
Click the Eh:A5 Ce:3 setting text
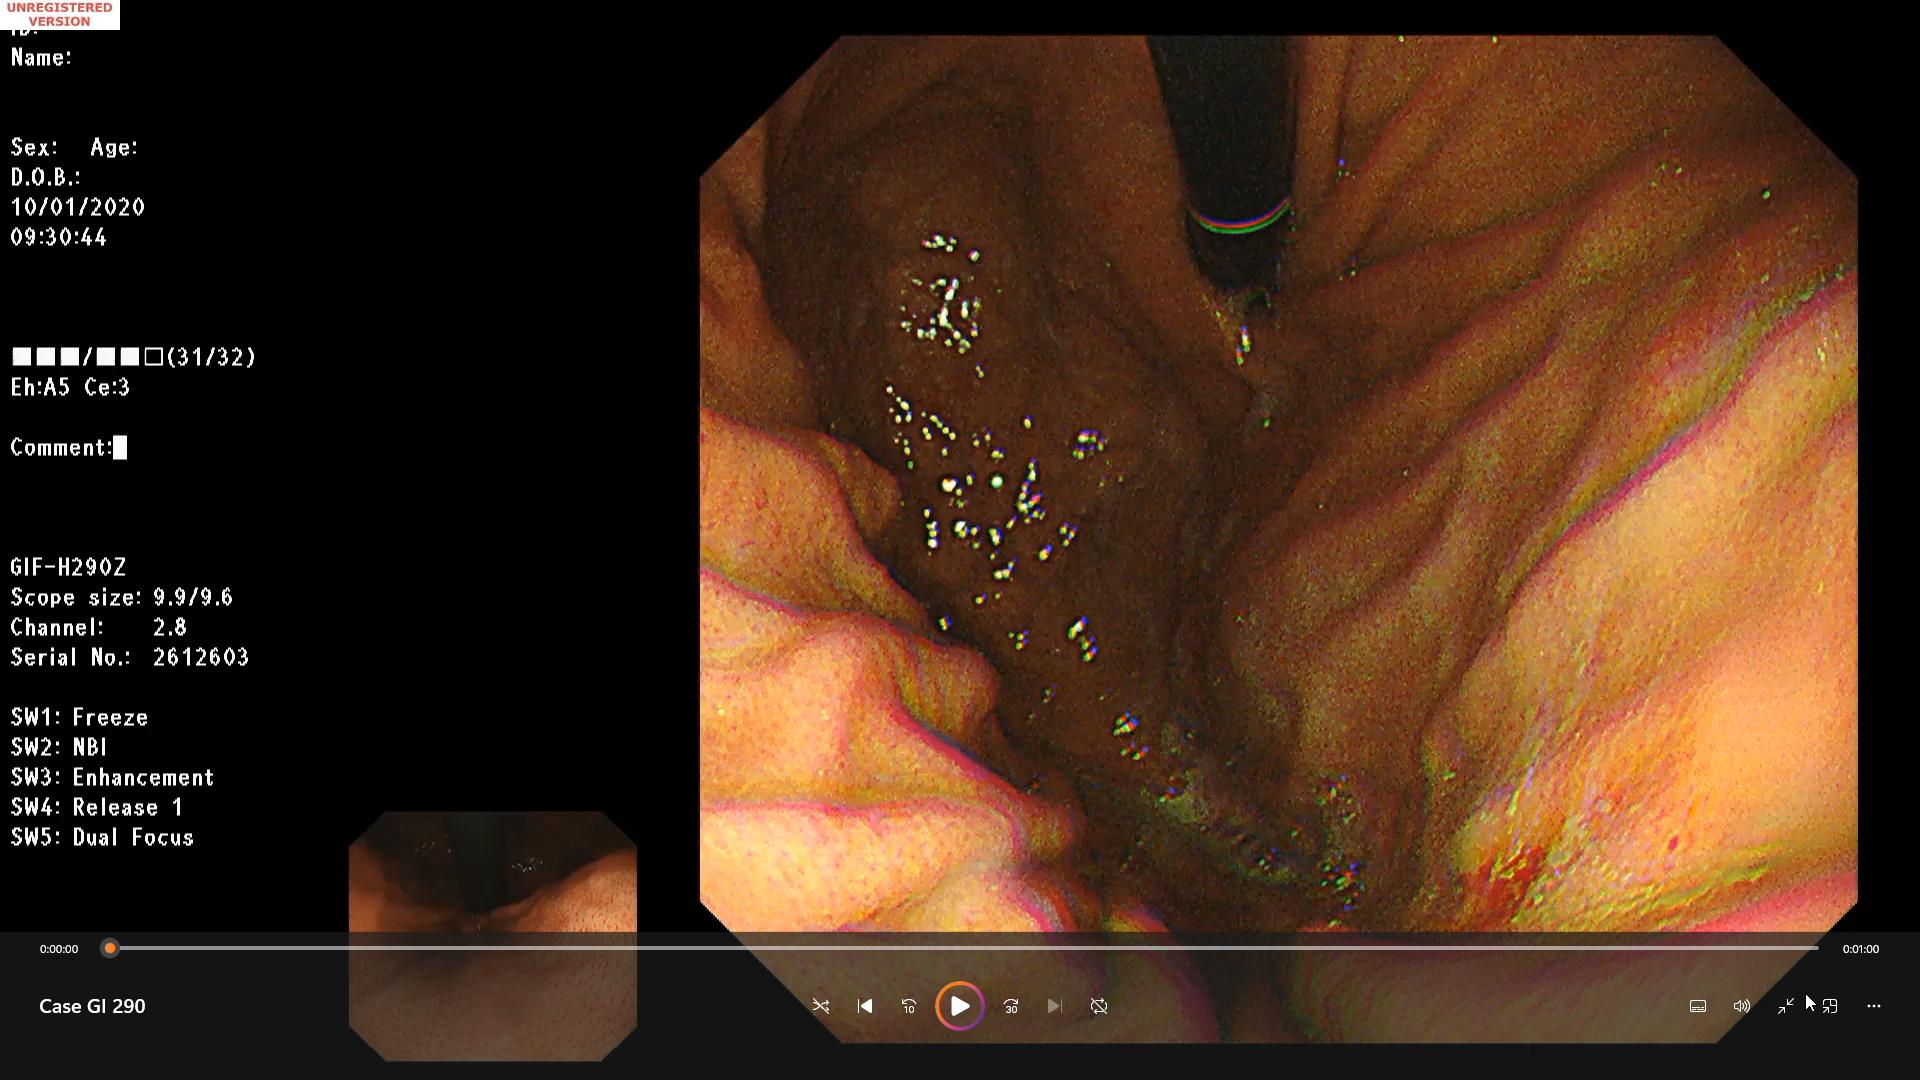[70, 387]
